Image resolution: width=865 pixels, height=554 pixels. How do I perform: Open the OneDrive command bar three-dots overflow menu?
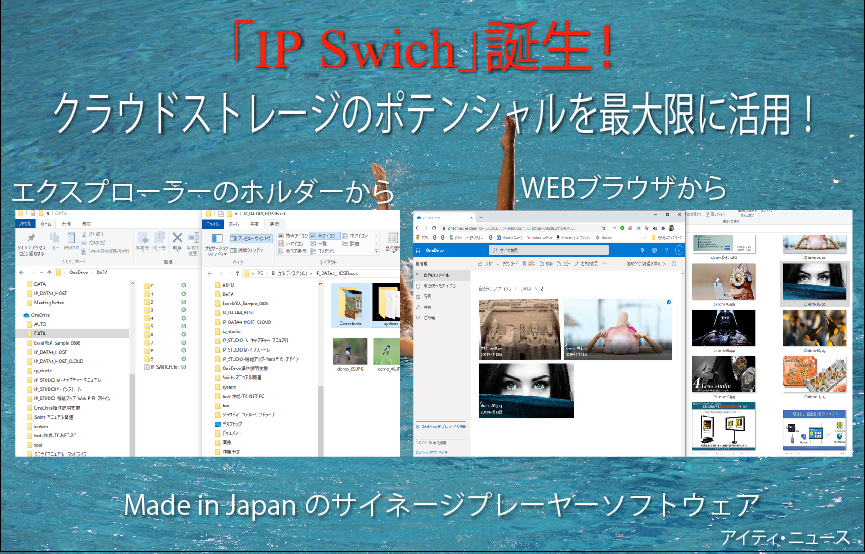click(x=605, y=264)
